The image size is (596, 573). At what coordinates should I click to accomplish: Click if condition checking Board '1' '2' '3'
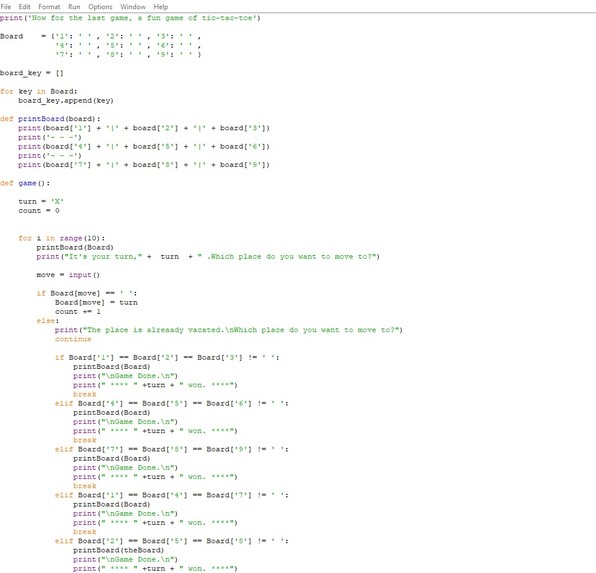pos(167,357)
